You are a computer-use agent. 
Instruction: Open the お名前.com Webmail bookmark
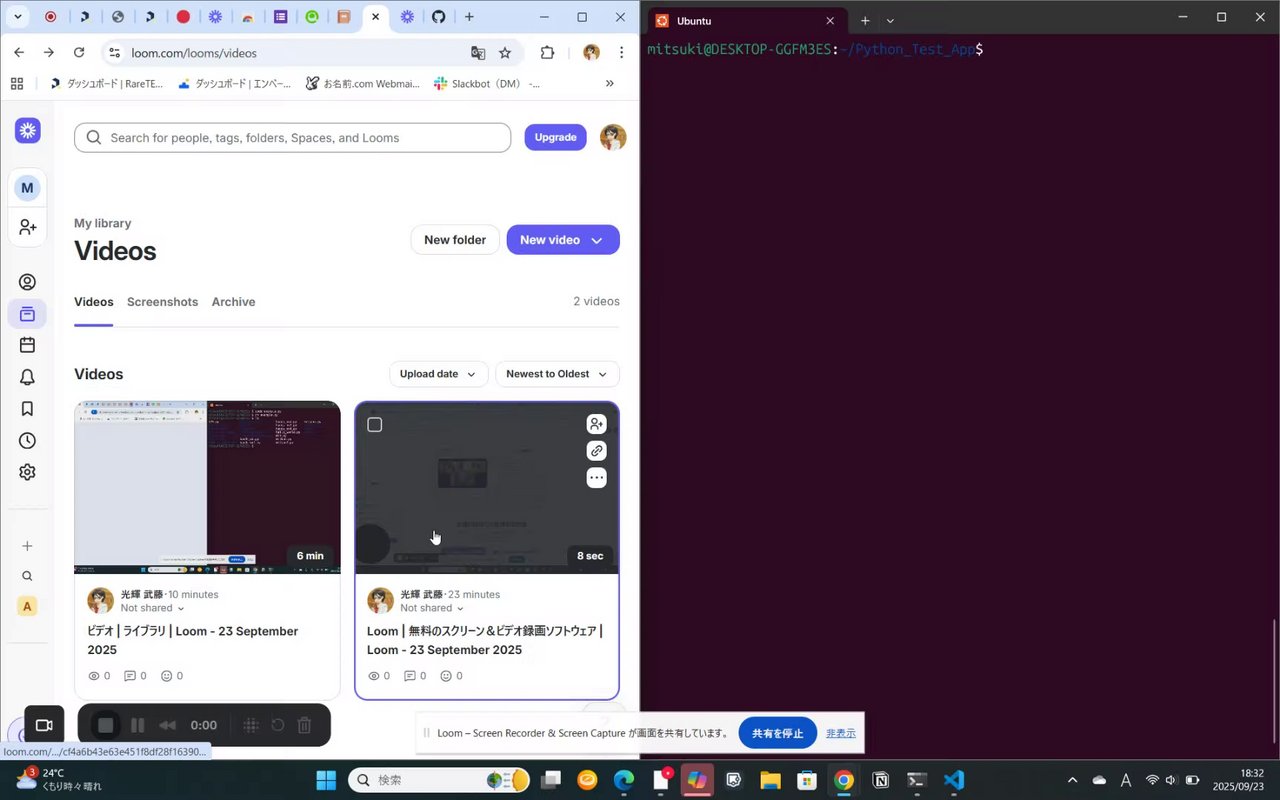click(x=364, y=84)
